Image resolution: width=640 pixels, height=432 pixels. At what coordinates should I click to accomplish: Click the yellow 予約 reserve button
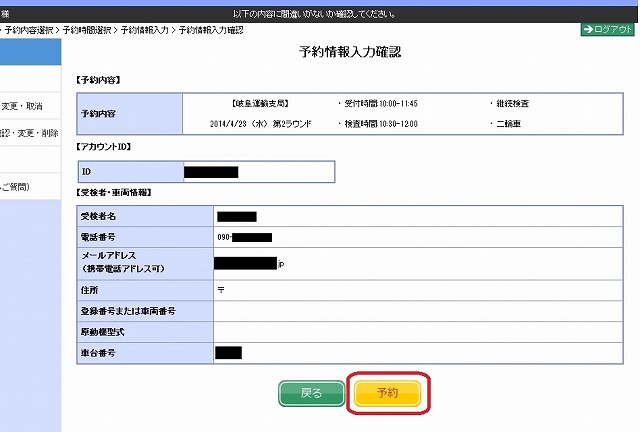pyautogui.click(x=387, y=393)
